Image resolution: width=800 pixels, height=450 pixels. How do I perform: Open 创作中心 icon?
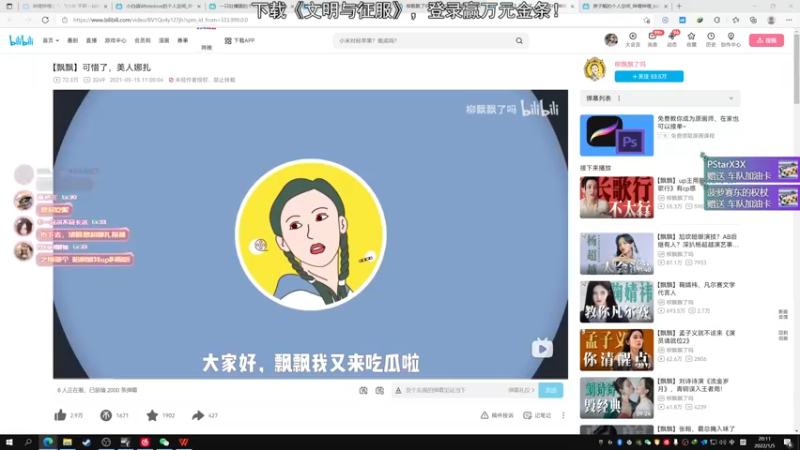point(731,40)
